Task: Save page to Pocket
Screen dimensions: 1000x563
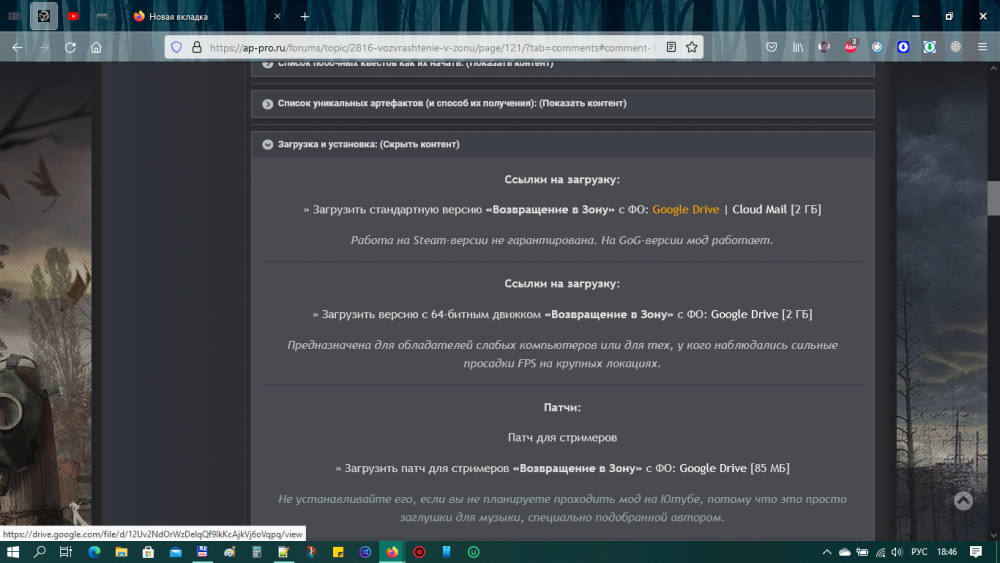Action: click(771, 47)
